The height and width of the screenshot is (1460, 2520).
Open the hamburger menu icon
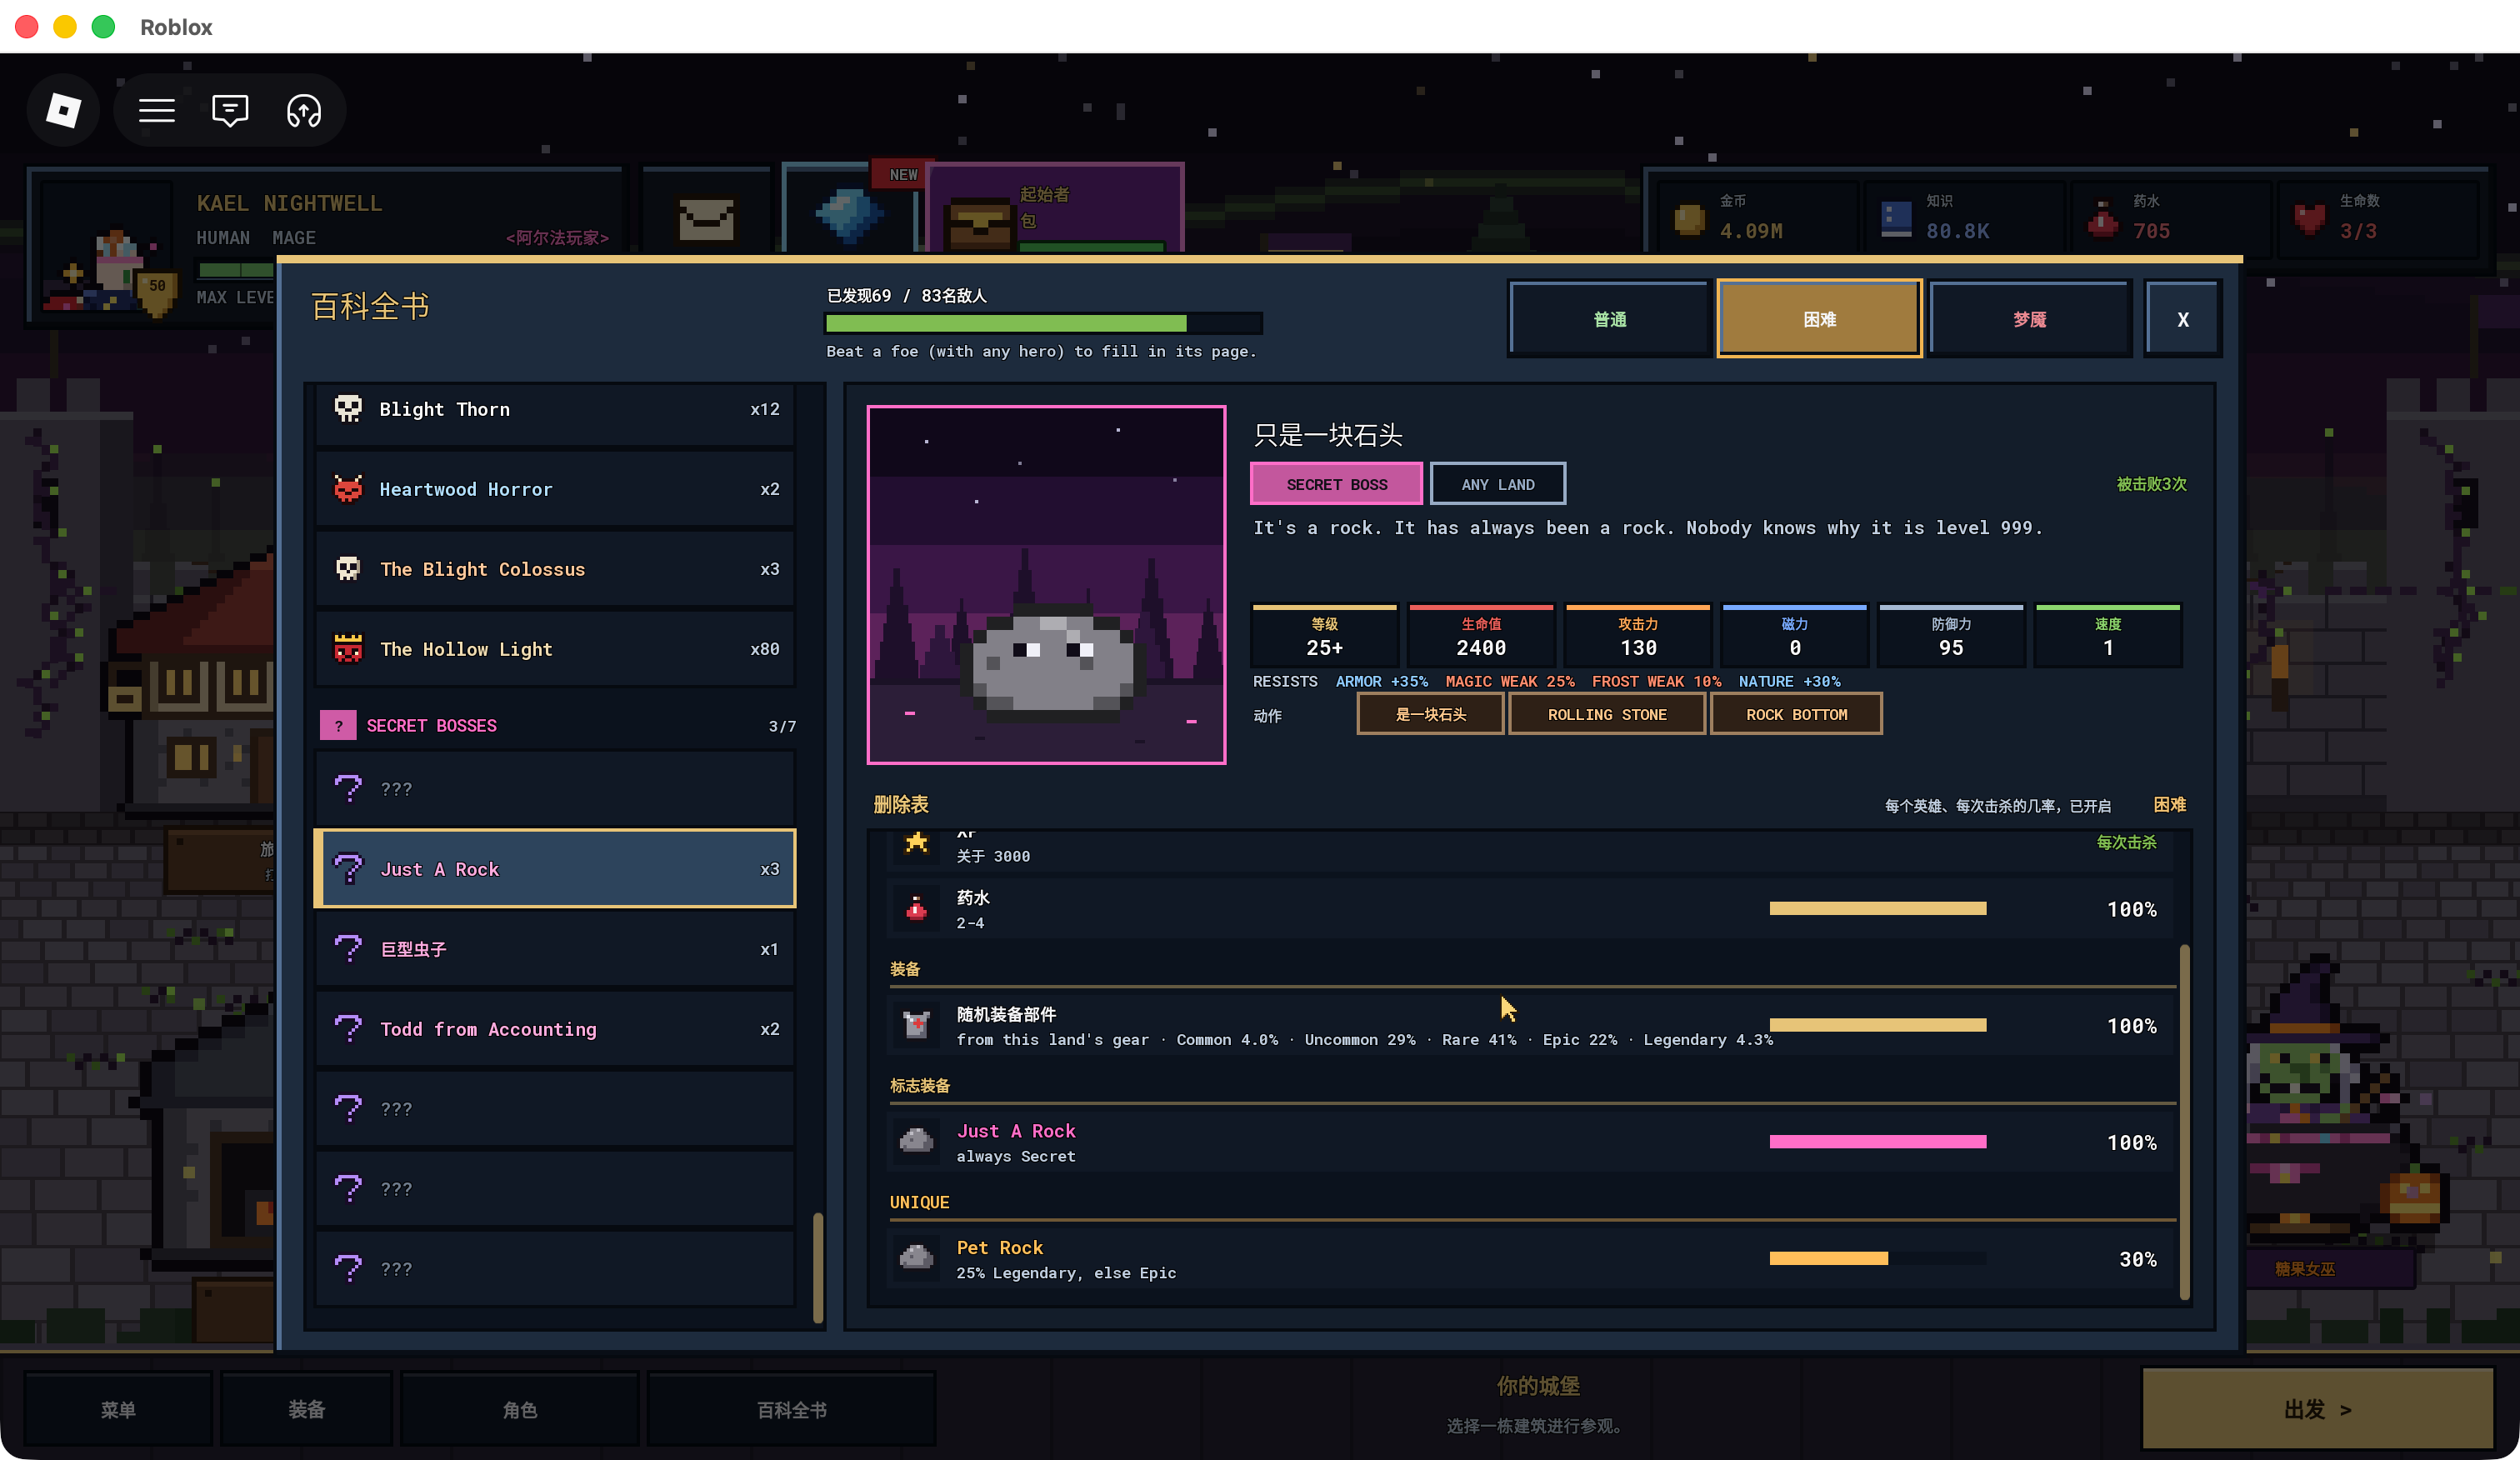click(157, 110)
